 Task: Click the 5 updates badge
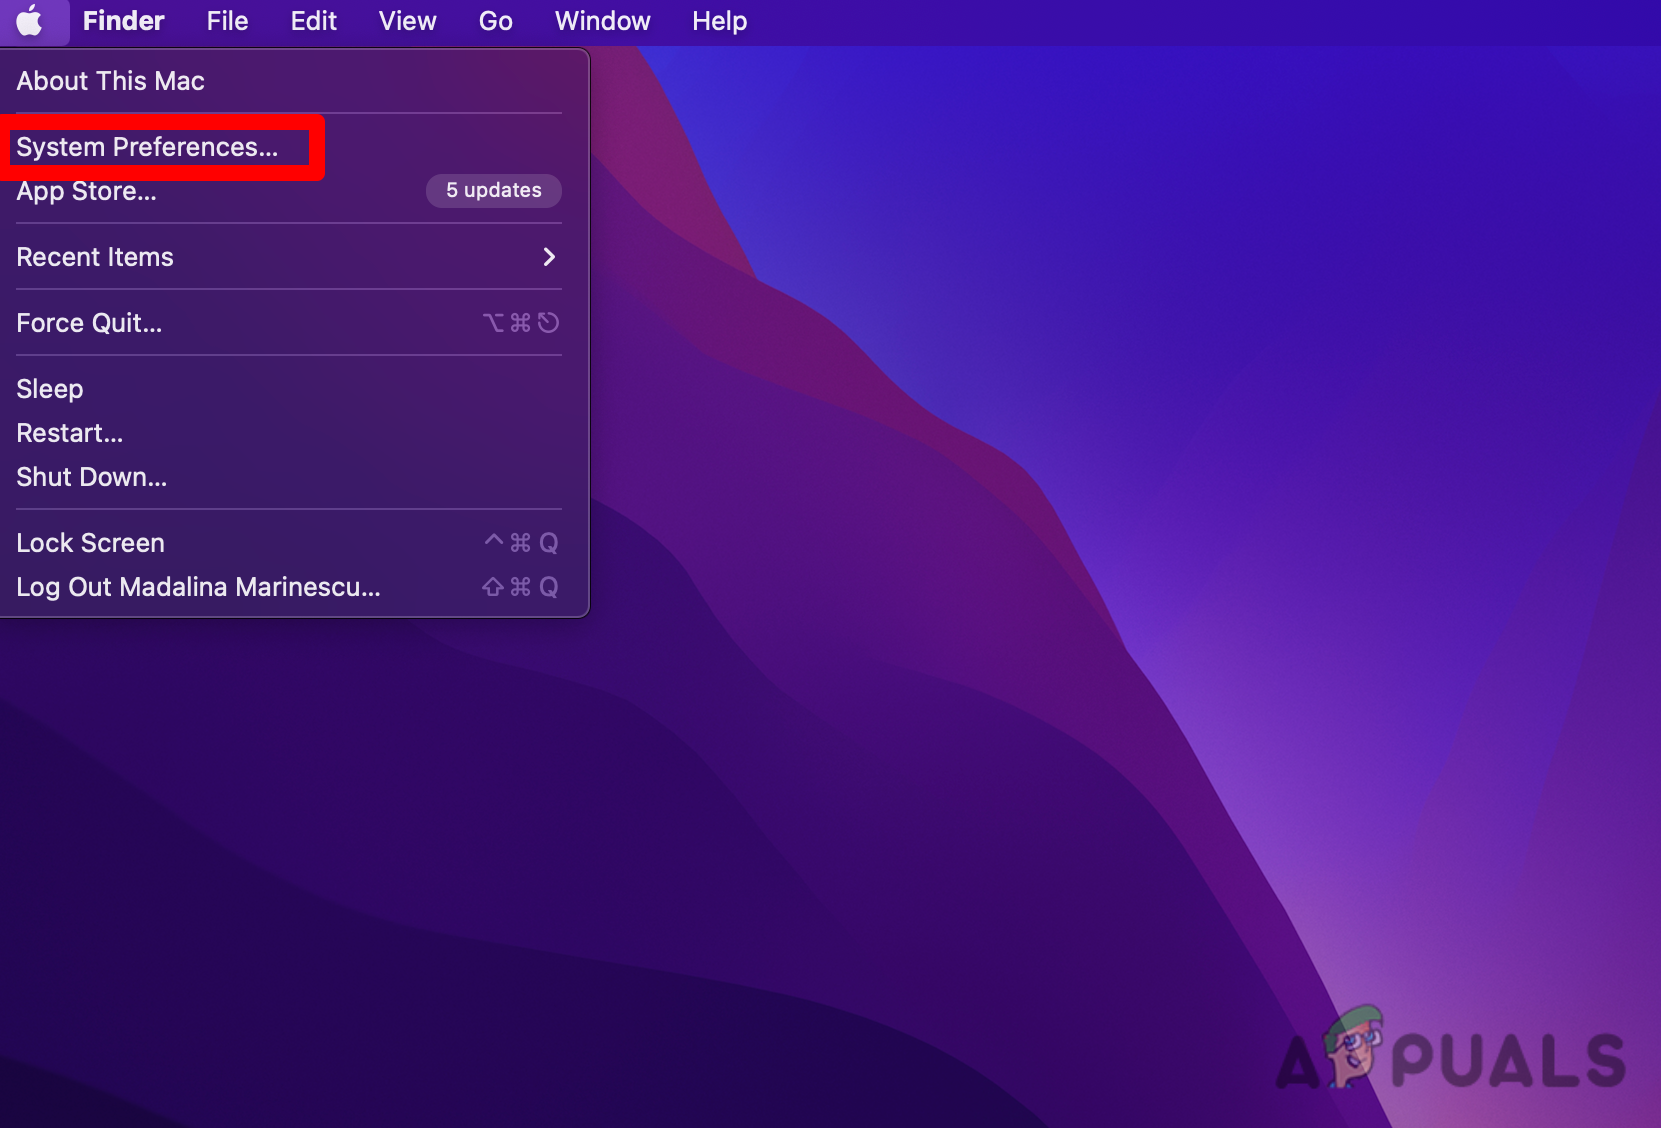coord(493,190)
